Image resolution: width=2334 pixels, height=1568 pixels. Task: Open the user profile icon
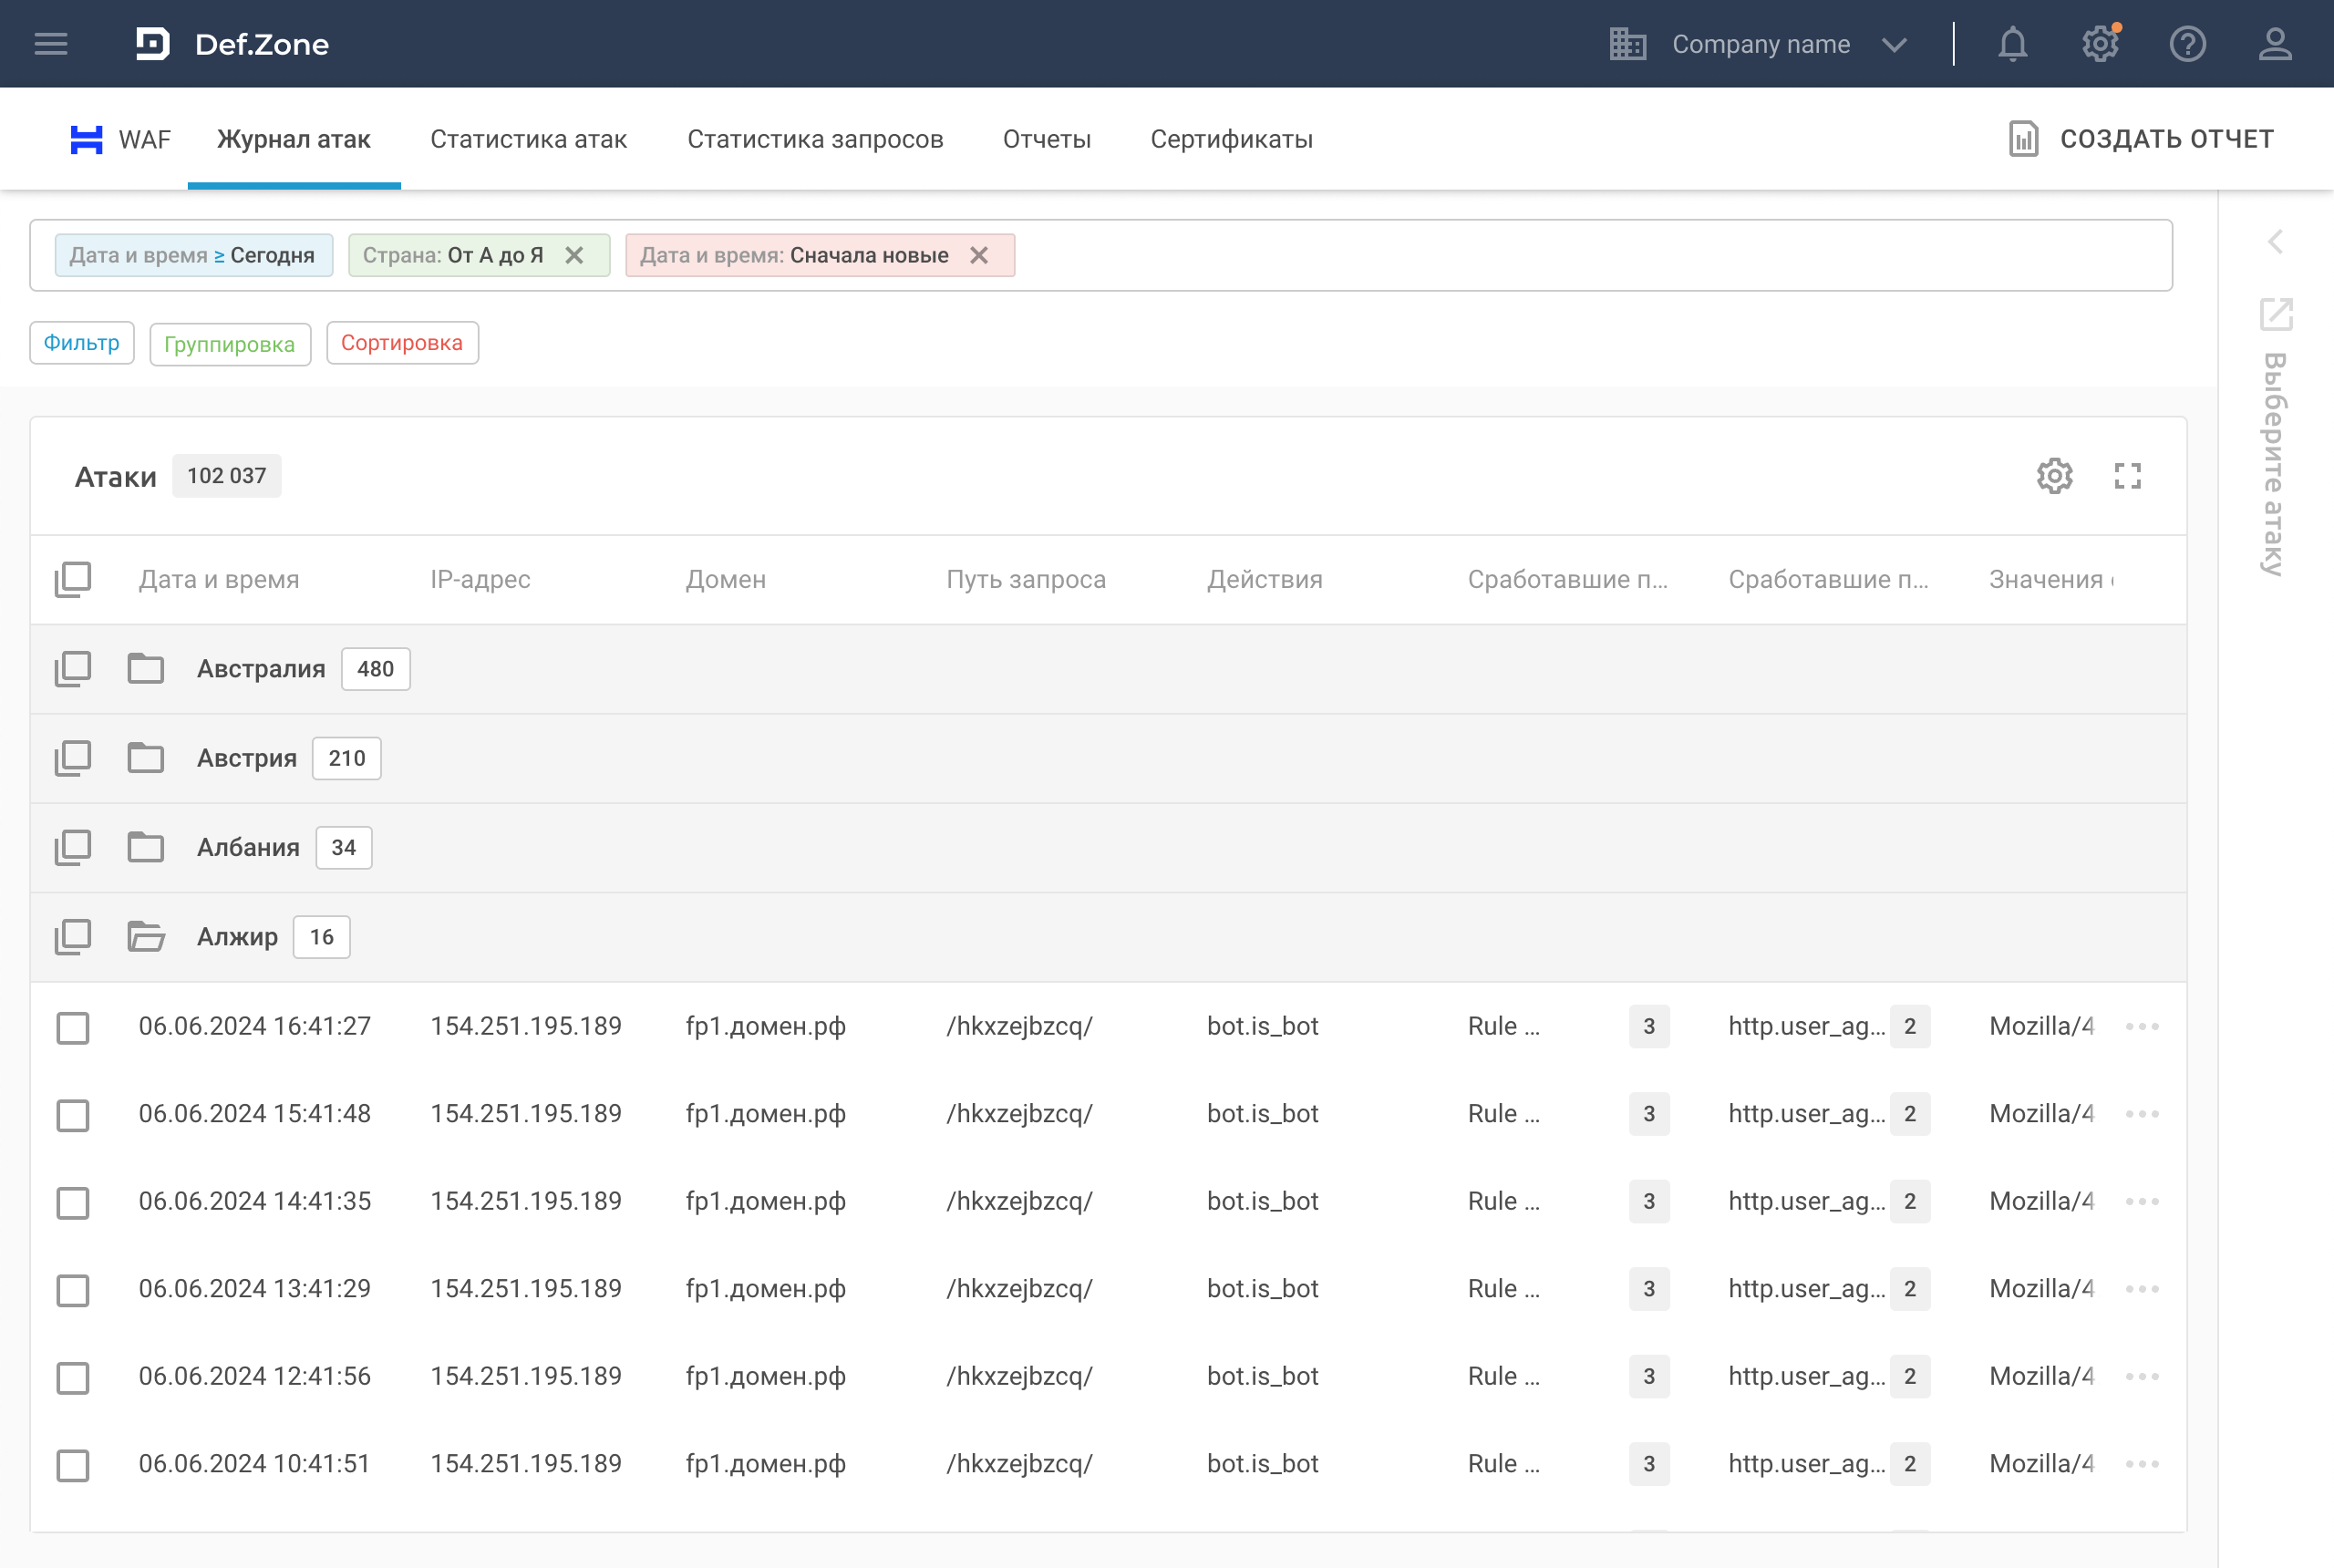[x=2275, y=44]
